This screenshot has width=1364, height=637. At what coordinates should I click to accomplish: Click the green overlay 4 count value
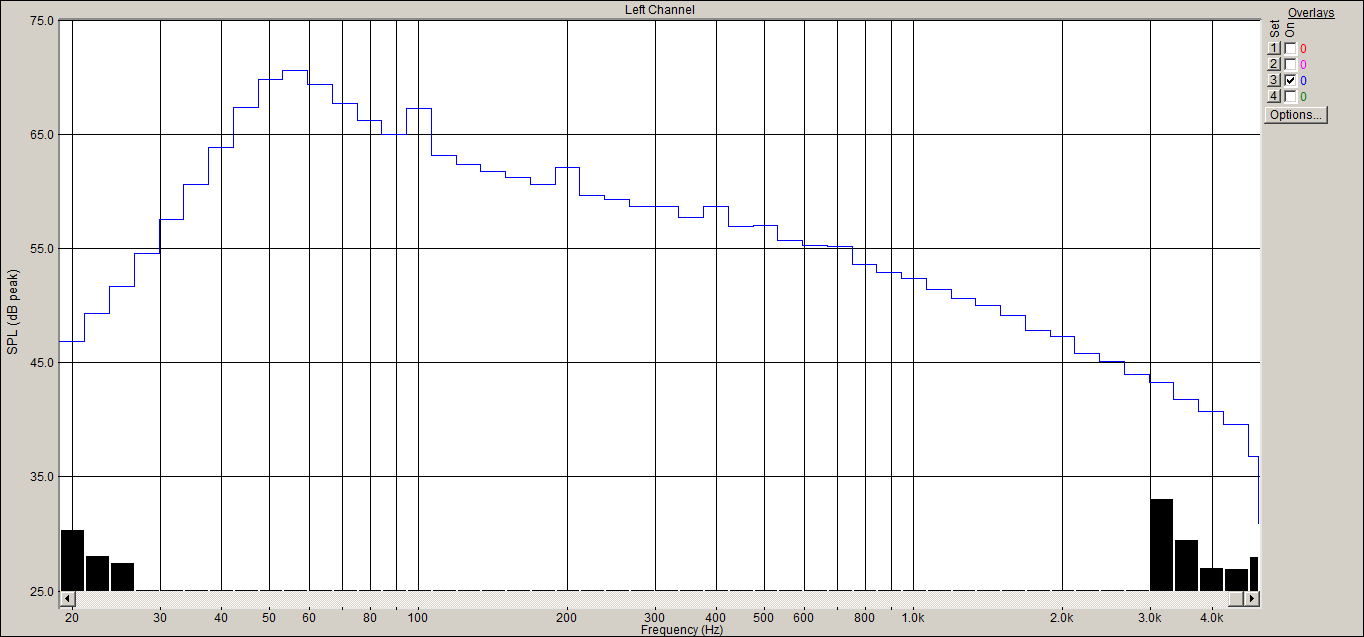(x=1303, y=96)
